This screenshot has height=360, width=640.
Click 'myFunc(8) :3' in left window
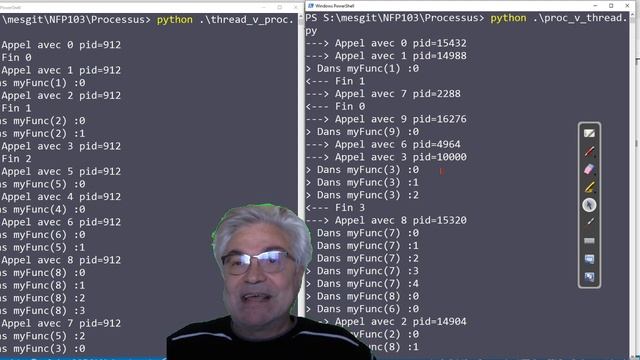pyautogui.click(x=49, y=311)
